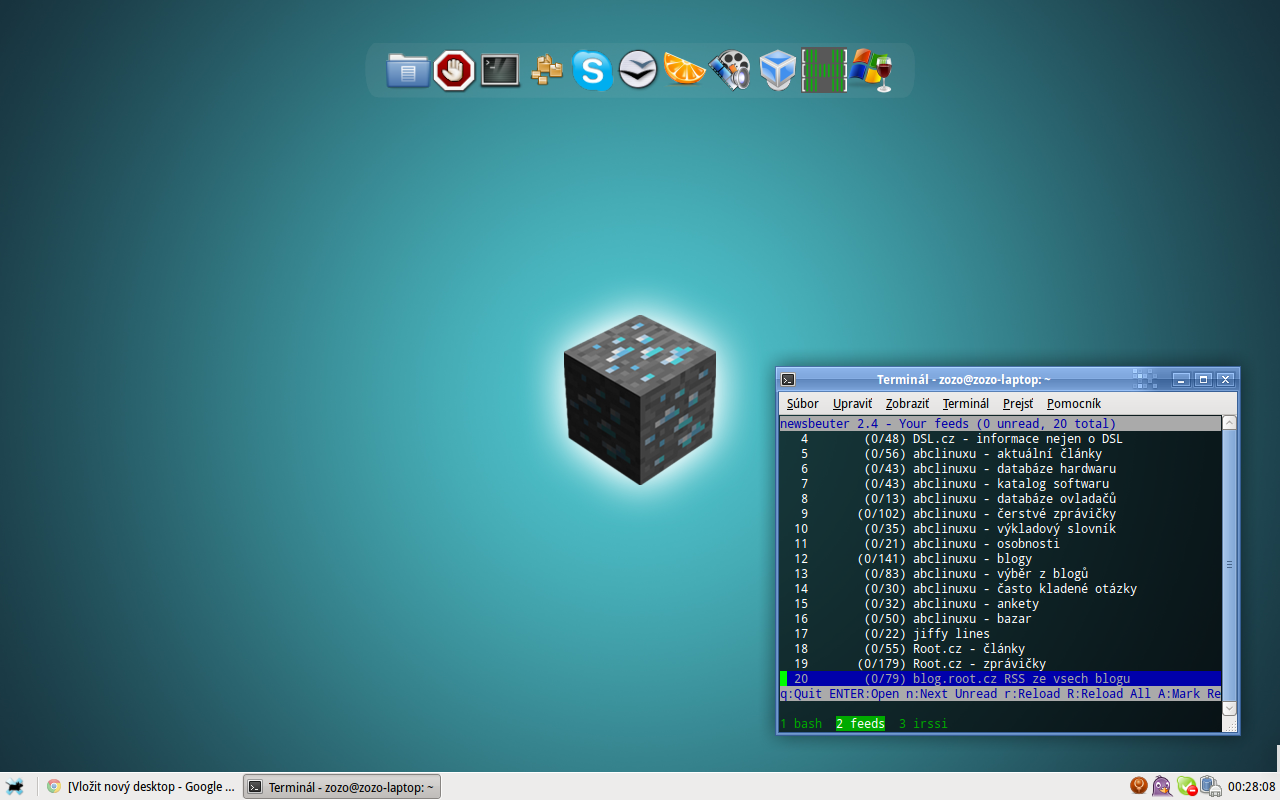Click the green check update tray icon
The height and width of the screenshot is (800, 1280).
click(1186, 787)
